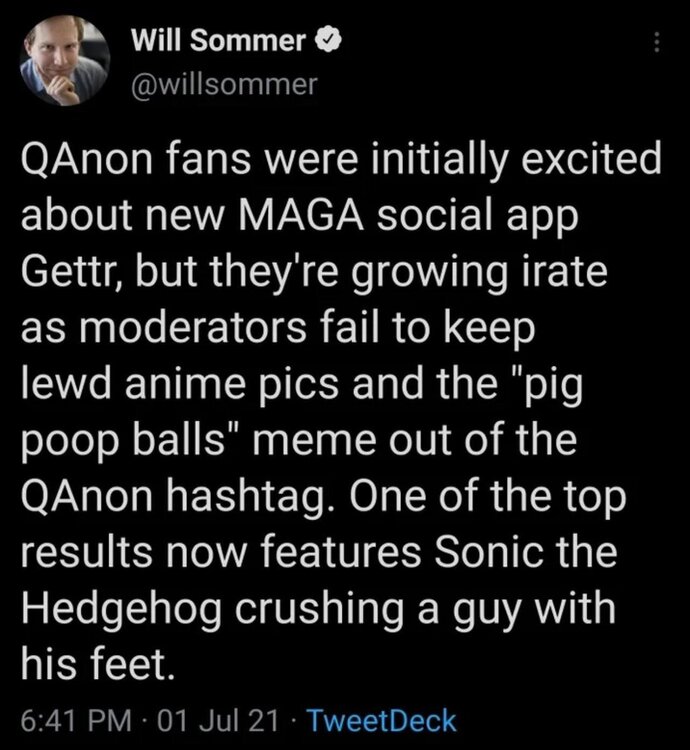Open the three-dot more options menu

click(656, 42)
